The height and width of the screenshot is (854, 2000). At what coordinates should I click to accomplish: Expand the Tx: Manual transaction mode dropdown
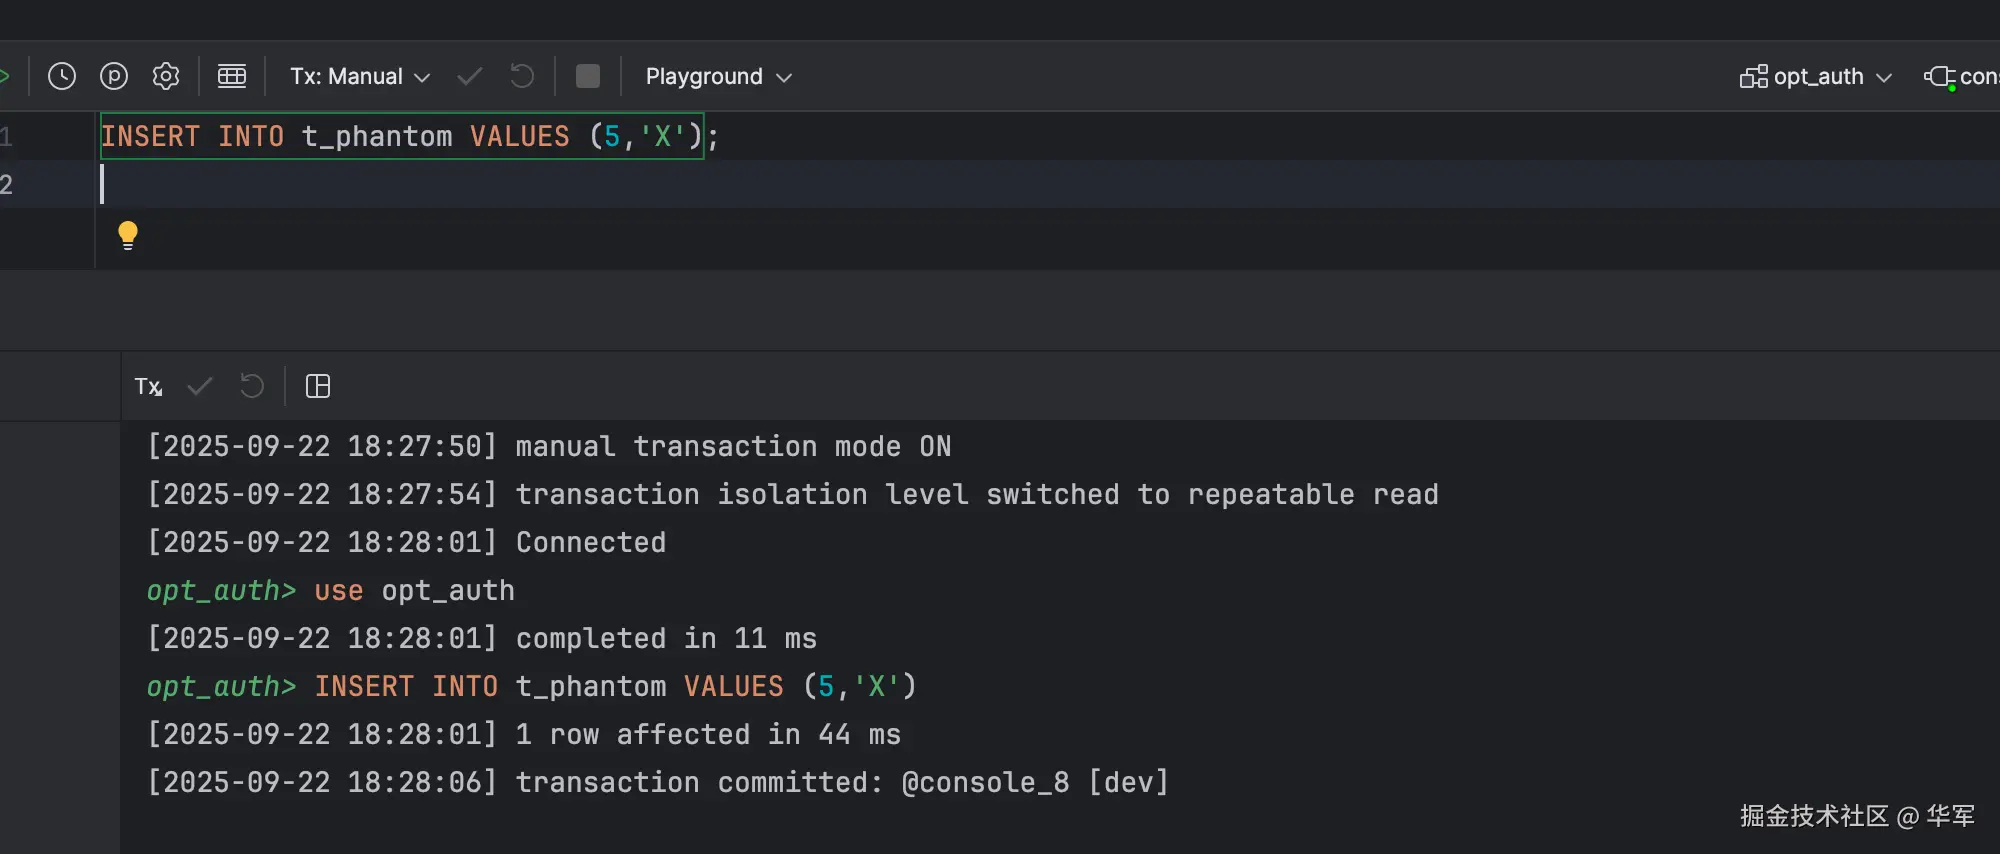tap(360, 77)
